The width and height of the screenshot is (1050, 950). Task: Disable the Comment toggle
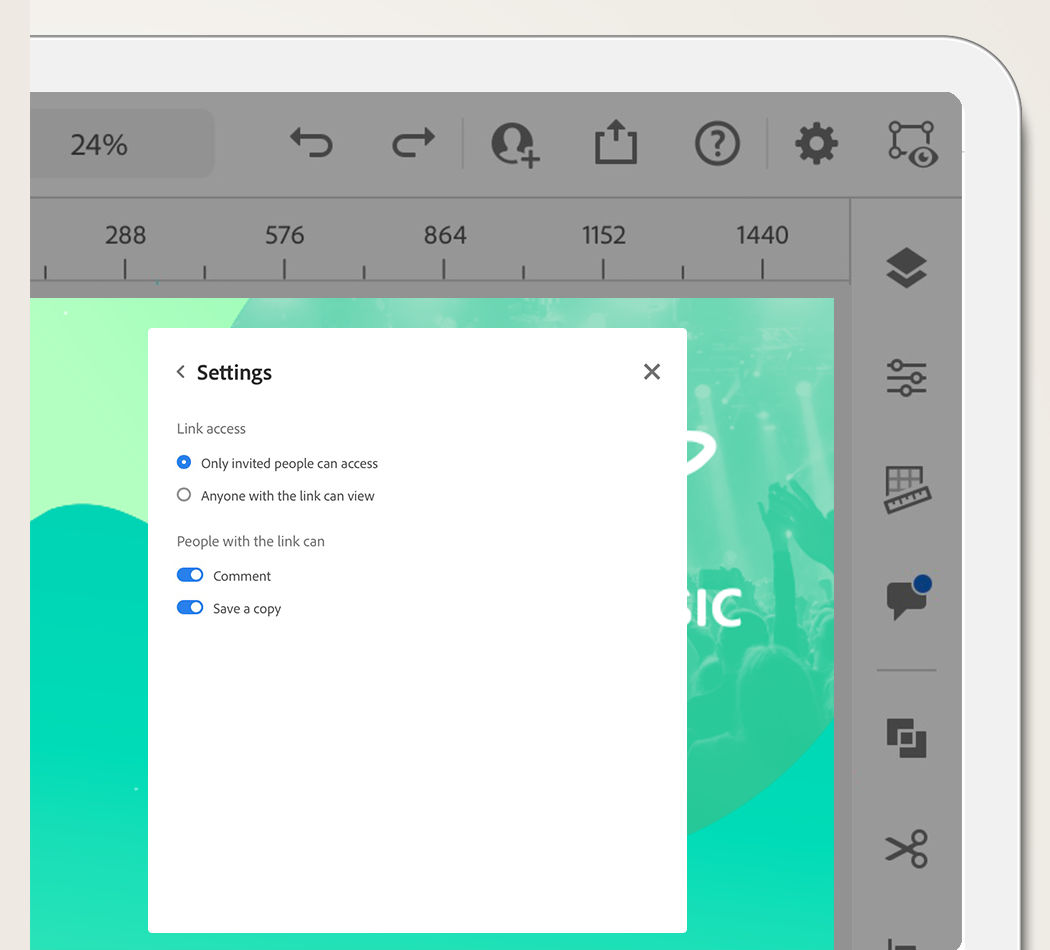point(190,574)
